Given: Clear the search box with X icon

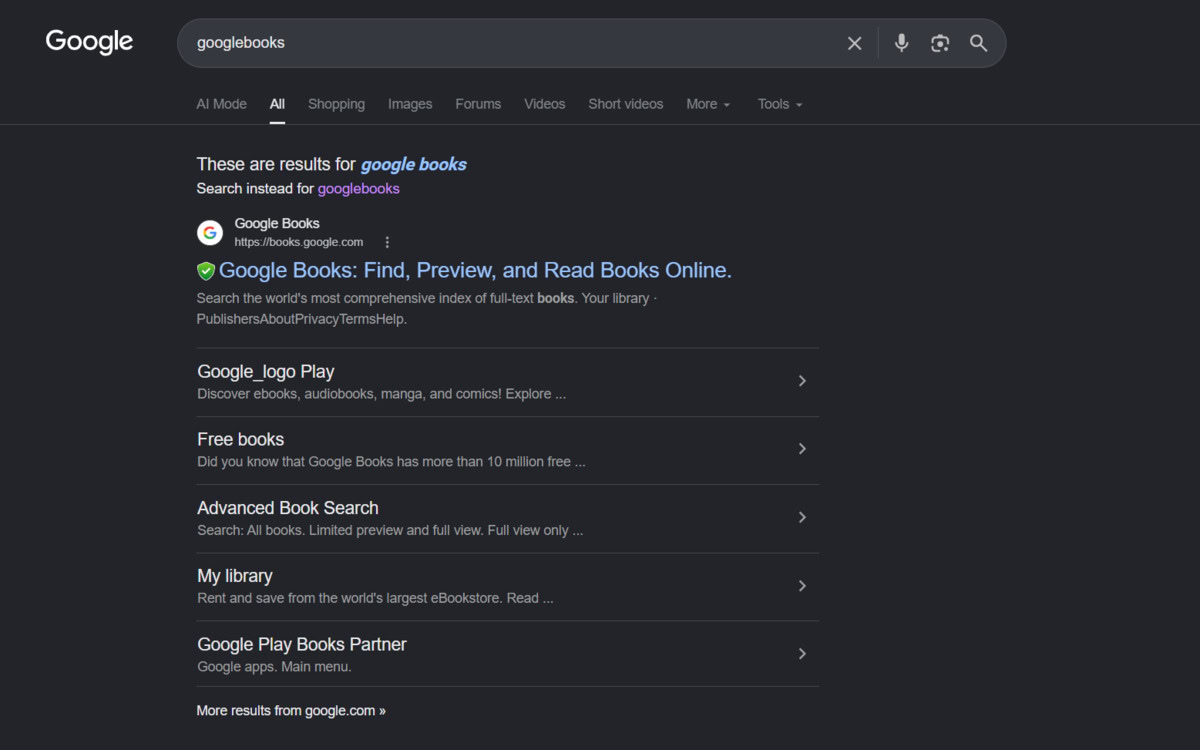Looking at the screenshot, I should point(854,43).
